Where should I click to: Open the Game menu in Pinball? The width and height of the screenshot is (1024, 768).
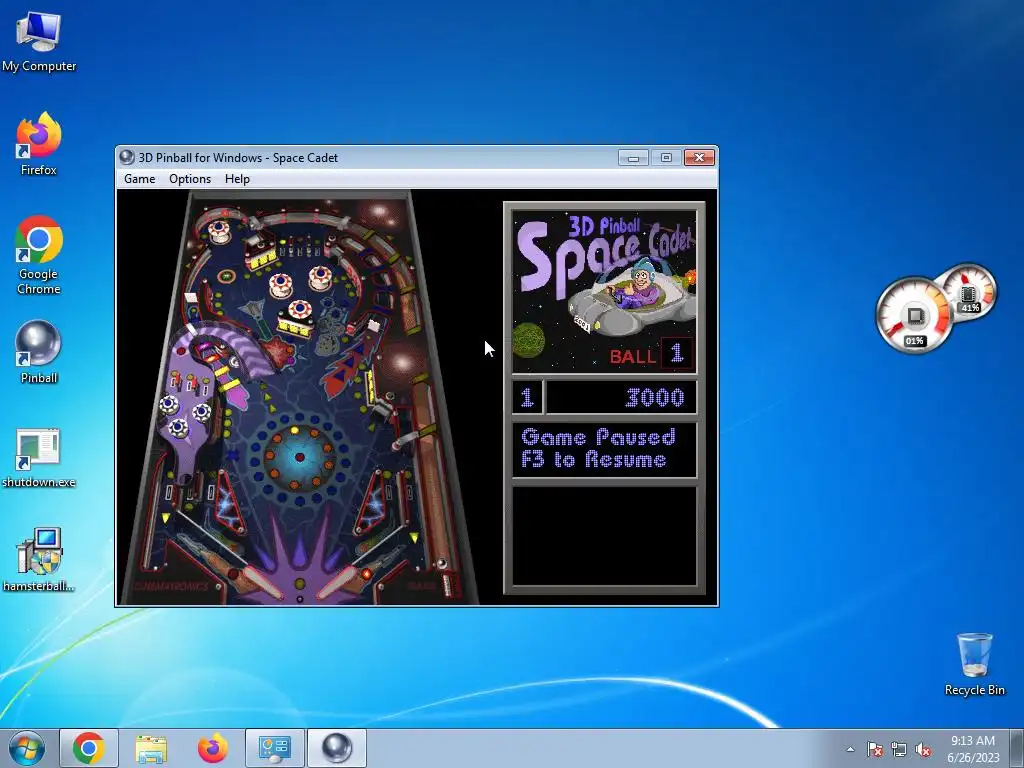[x=140, y=179]
